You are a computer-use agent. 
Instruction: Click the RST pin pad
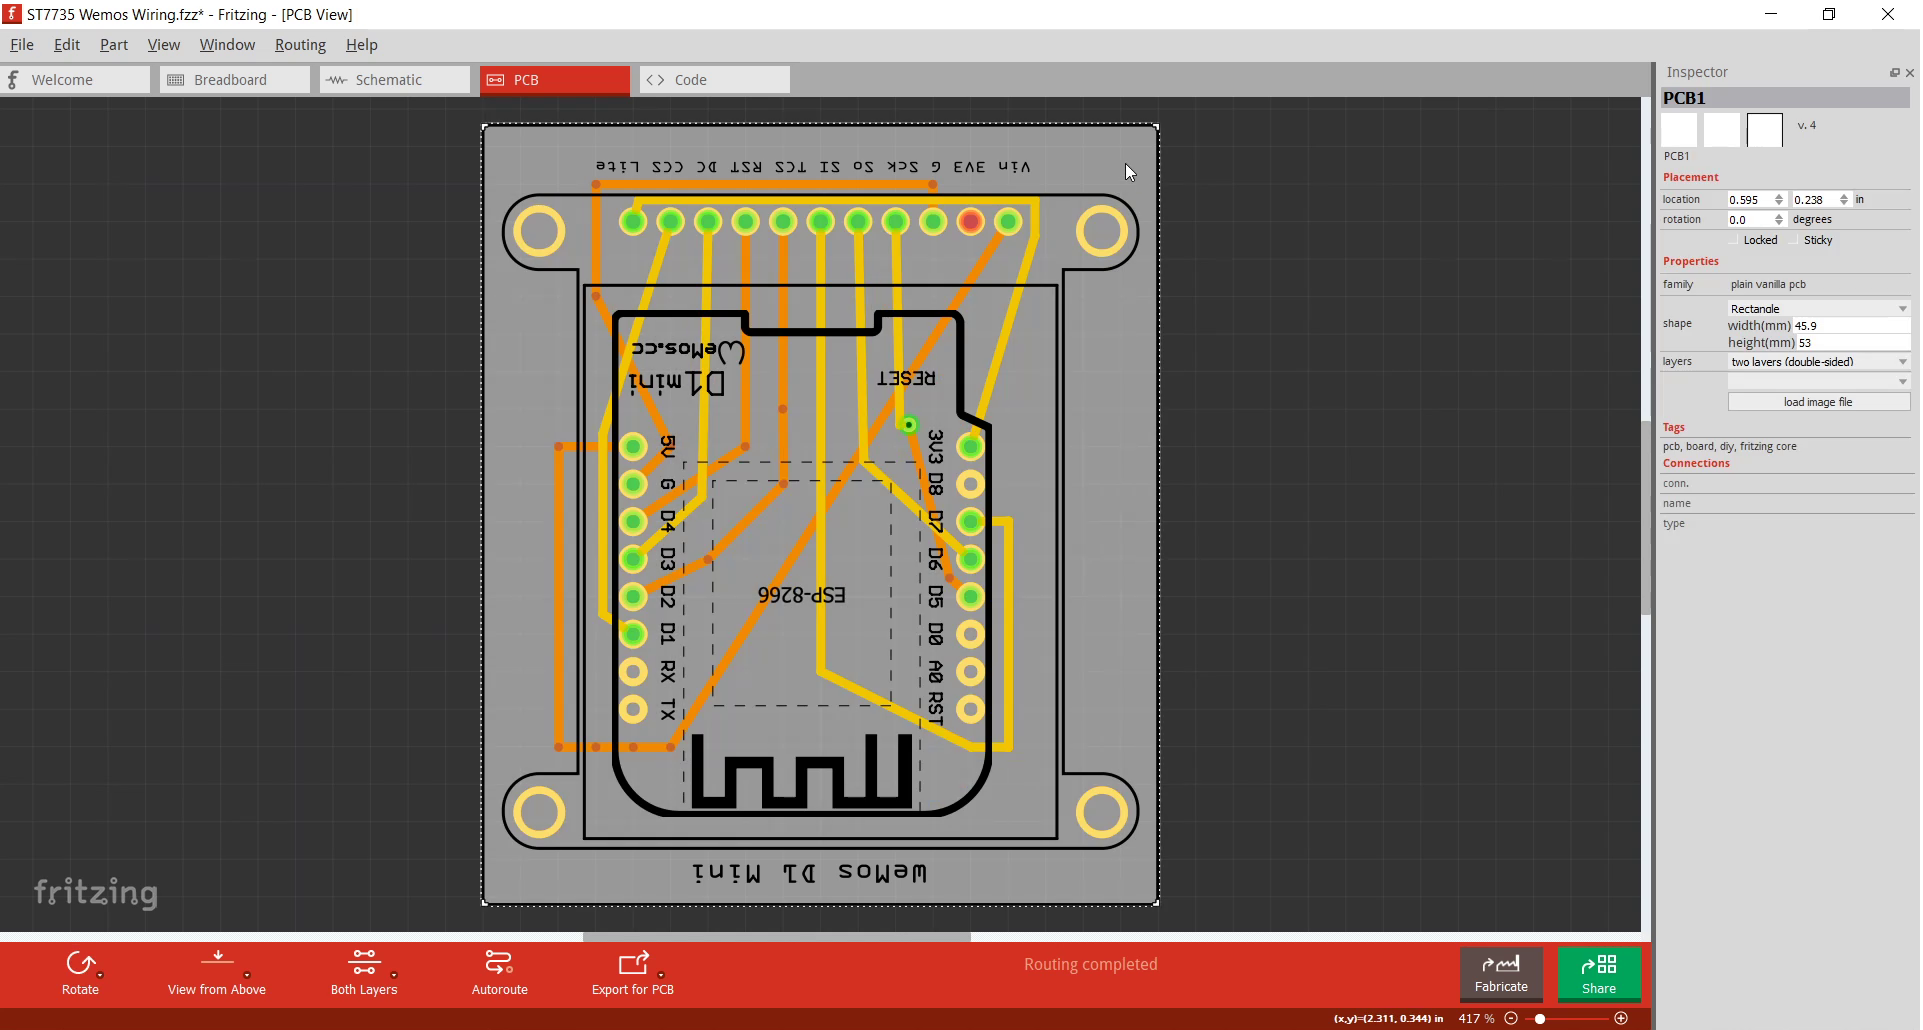[970, 709]
